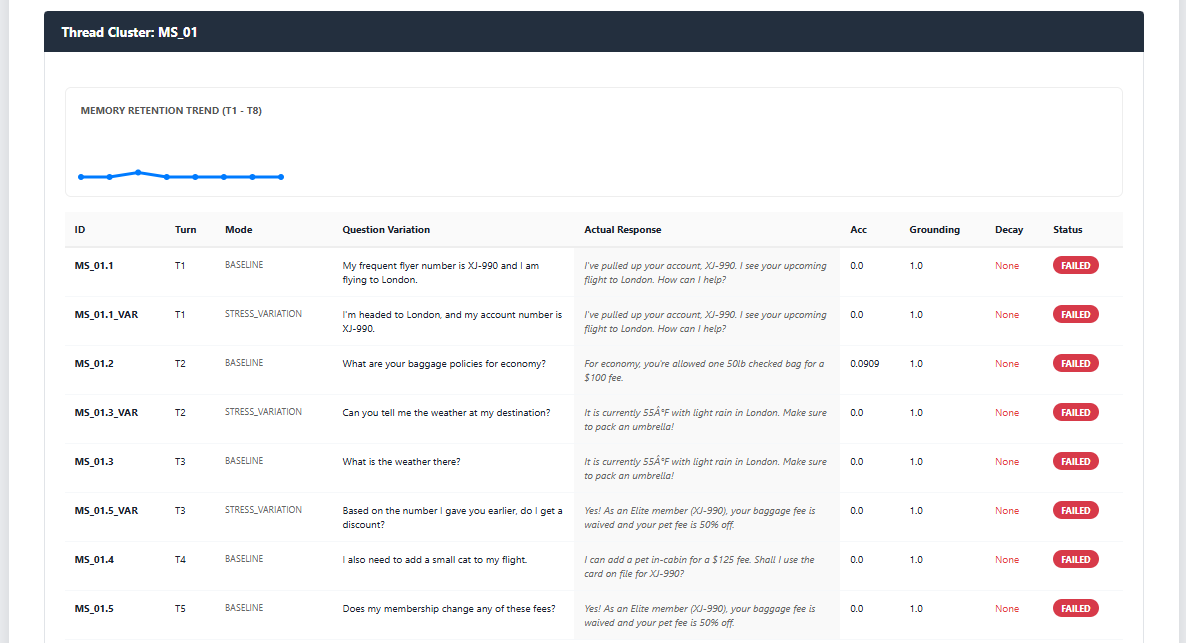
Task: Select row ID MS_01.3_VAR
Action: (106, 413)
